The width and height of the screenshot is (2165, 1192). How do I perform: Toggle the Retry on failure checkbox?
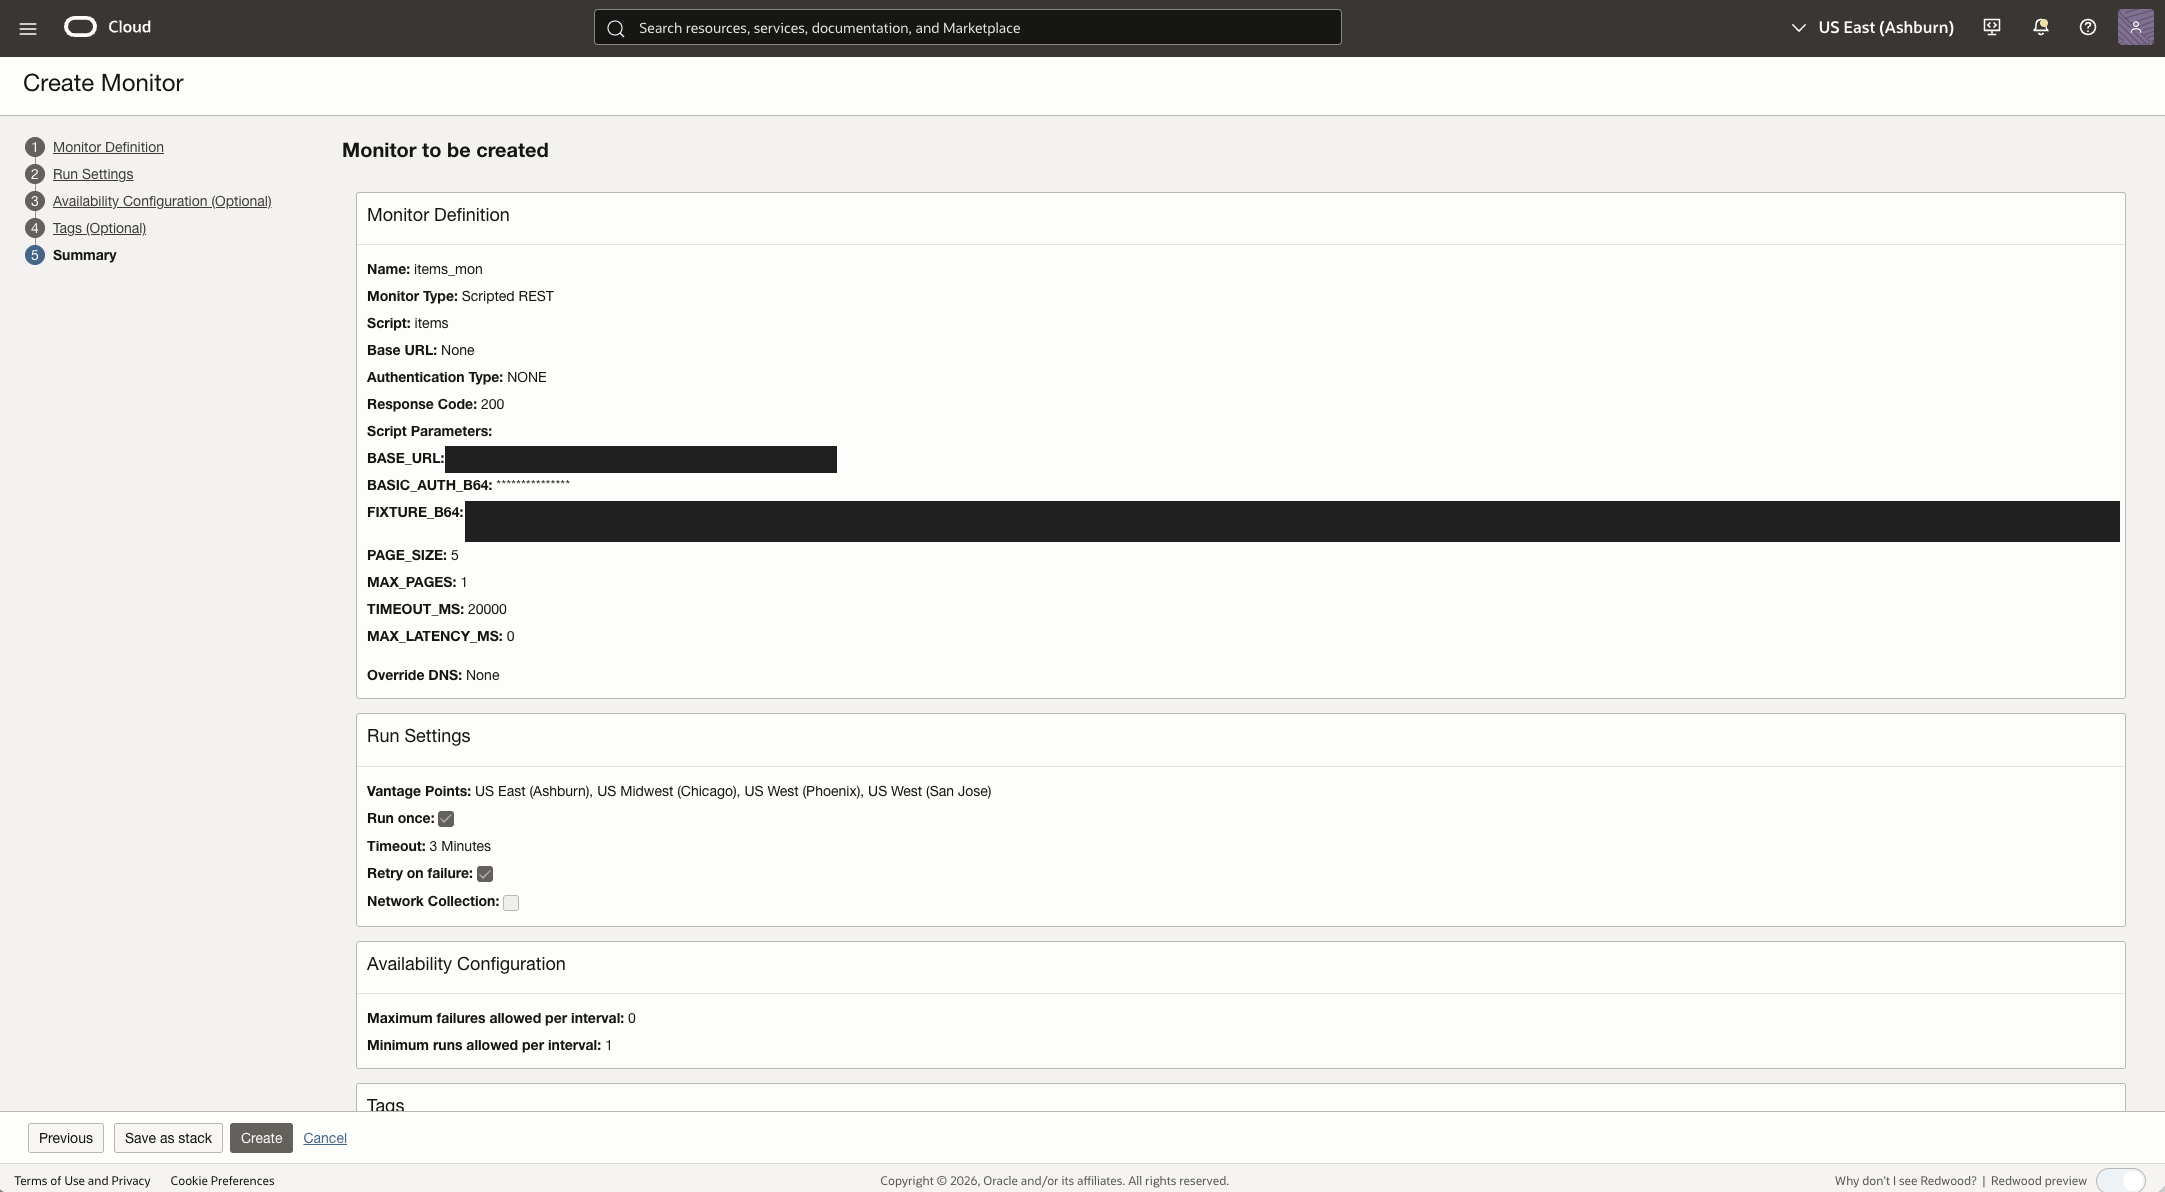point(485,874)
